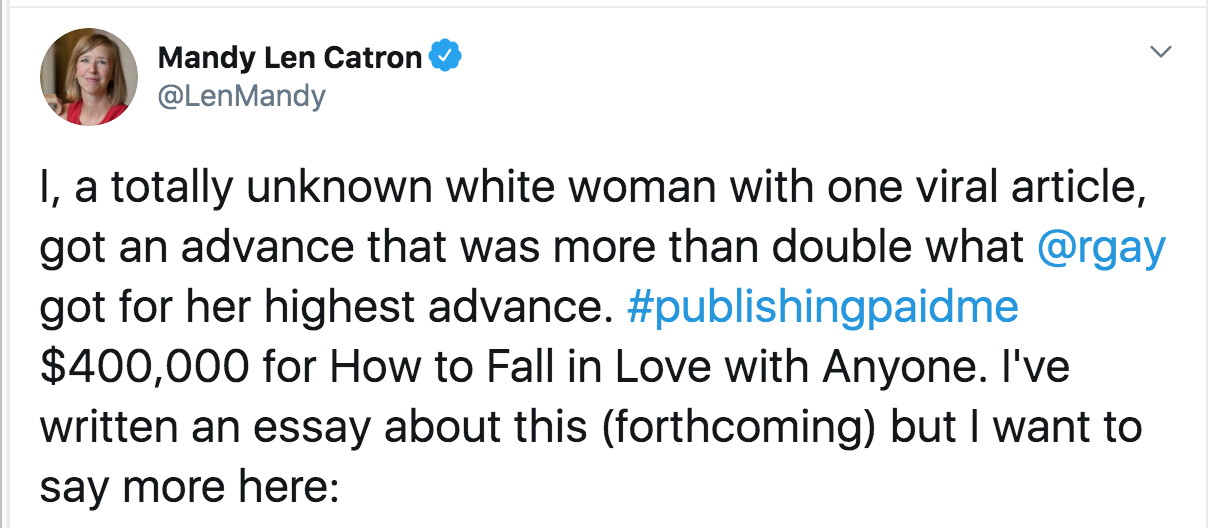This screenshot has height=528, width=1230.
Task: Click the blue verified badge
Action: pyautogui.click(x=444, y=57)
